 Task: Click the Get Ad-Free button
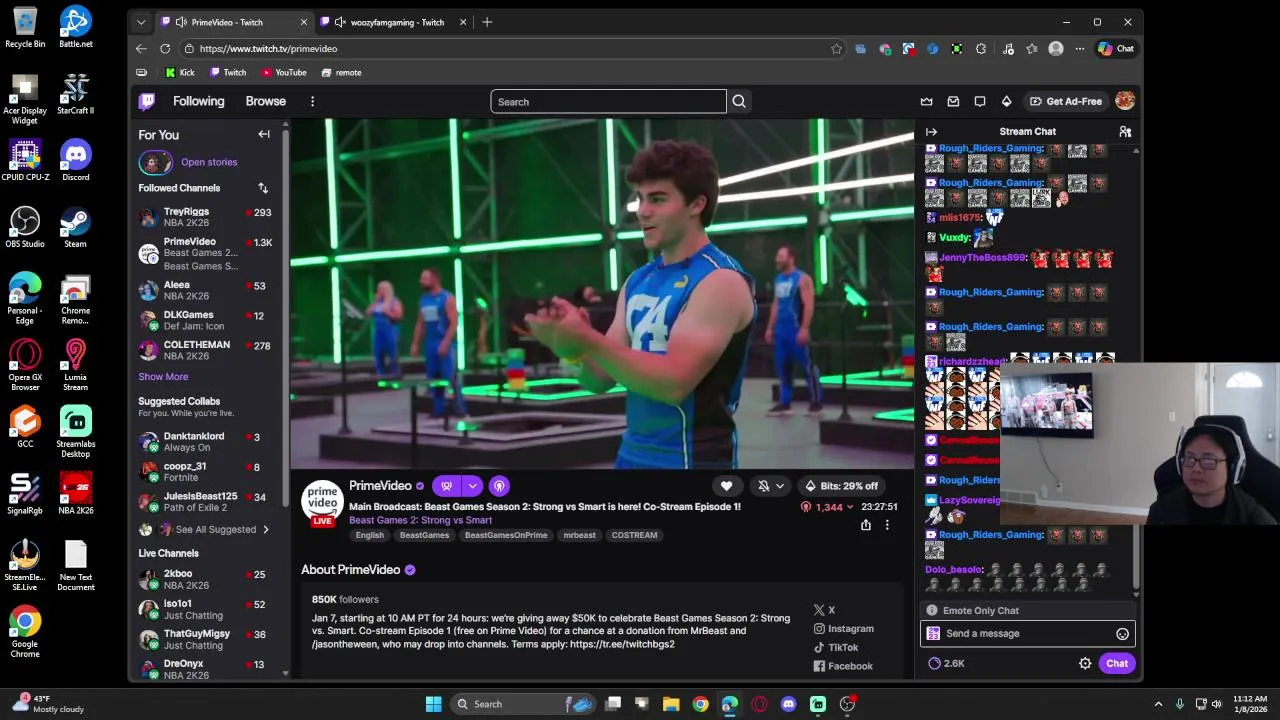pyautogui.click(x=1066, y=101)
